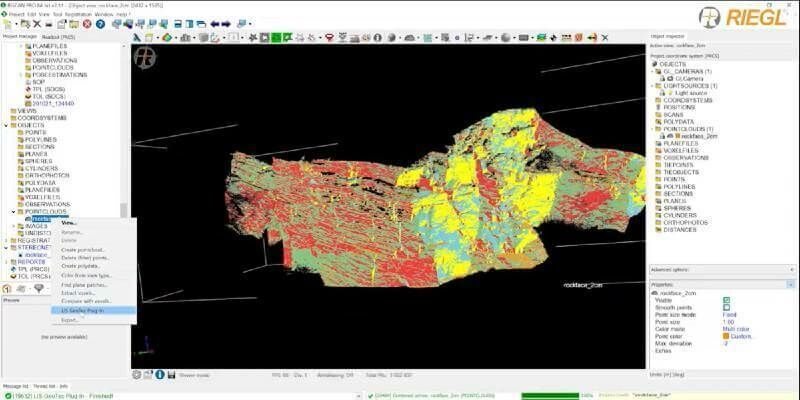This screenshot has height=400, width=800.
Task: Switch to the Thread list tab
Action: tap(43, 386)
